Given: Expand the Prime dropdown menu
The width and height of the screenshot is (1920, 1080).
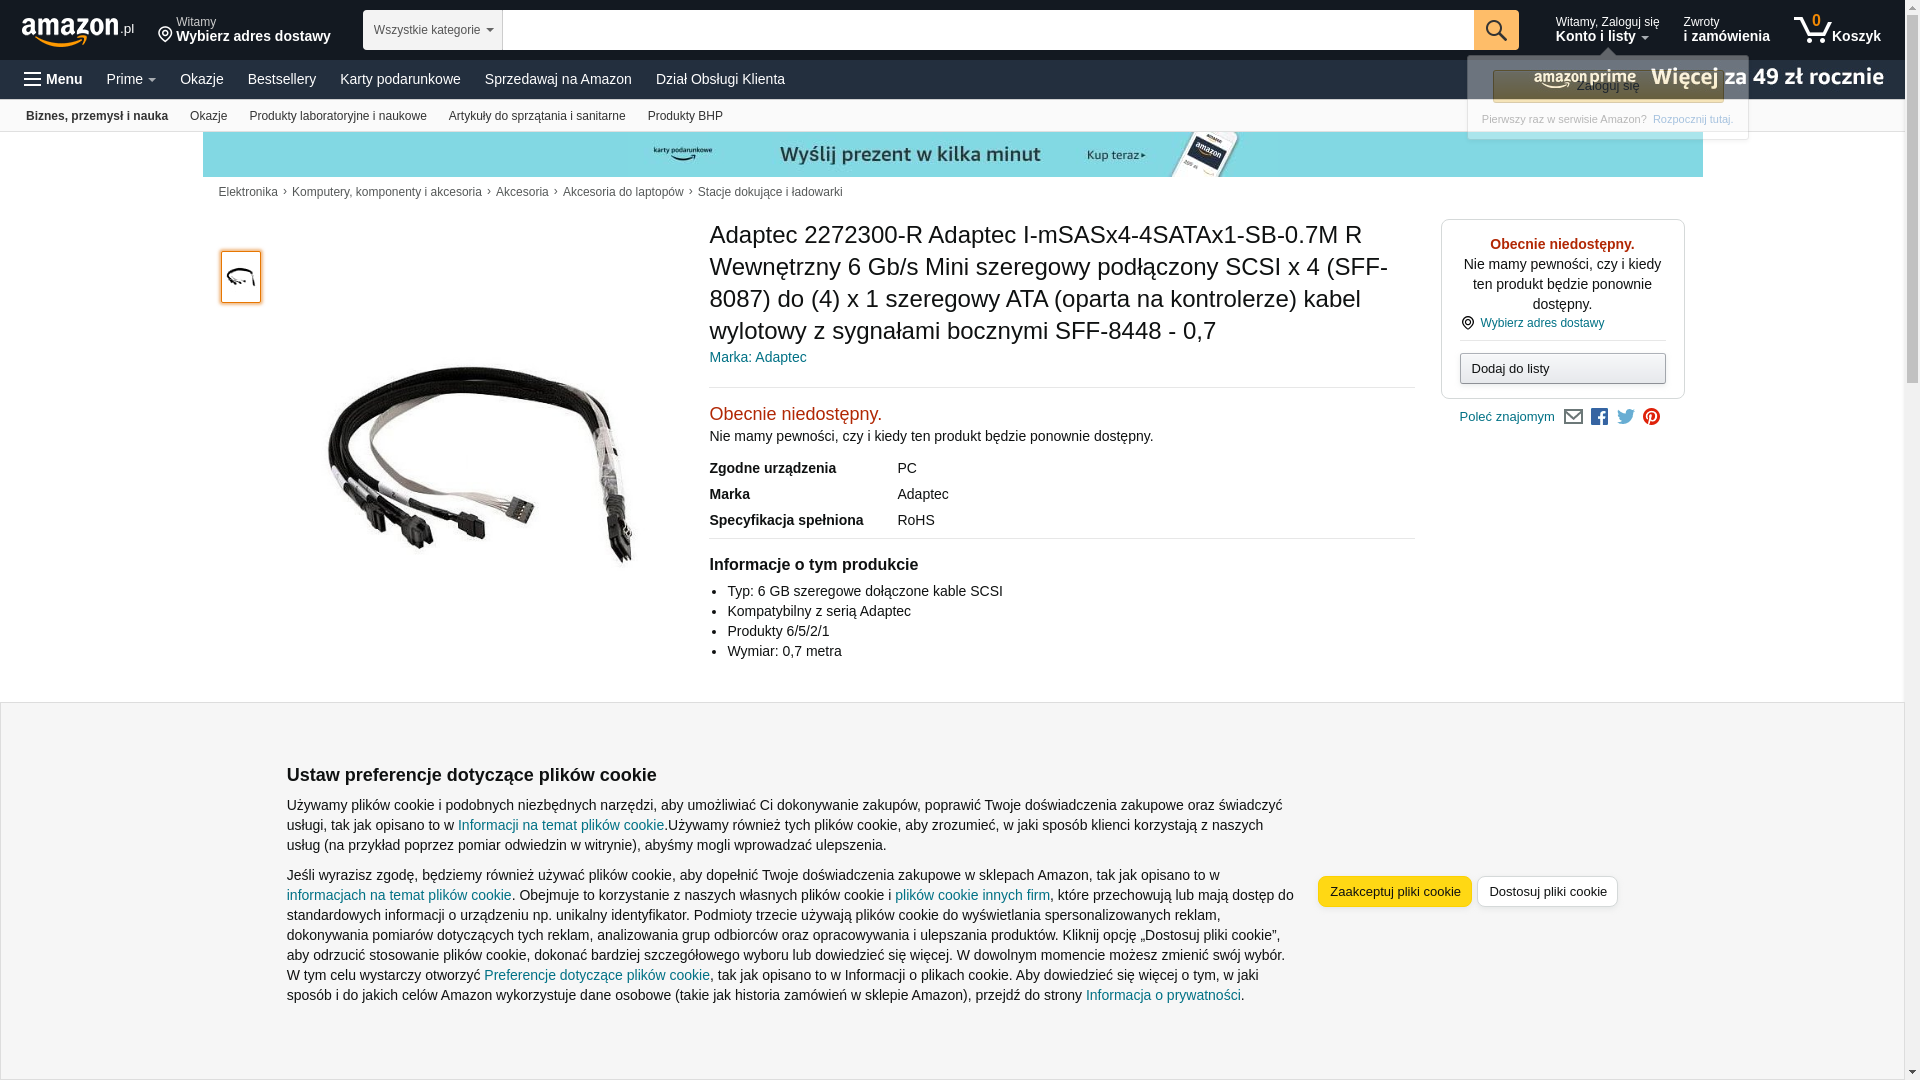Looking at the screenshot, I should 131,79.
